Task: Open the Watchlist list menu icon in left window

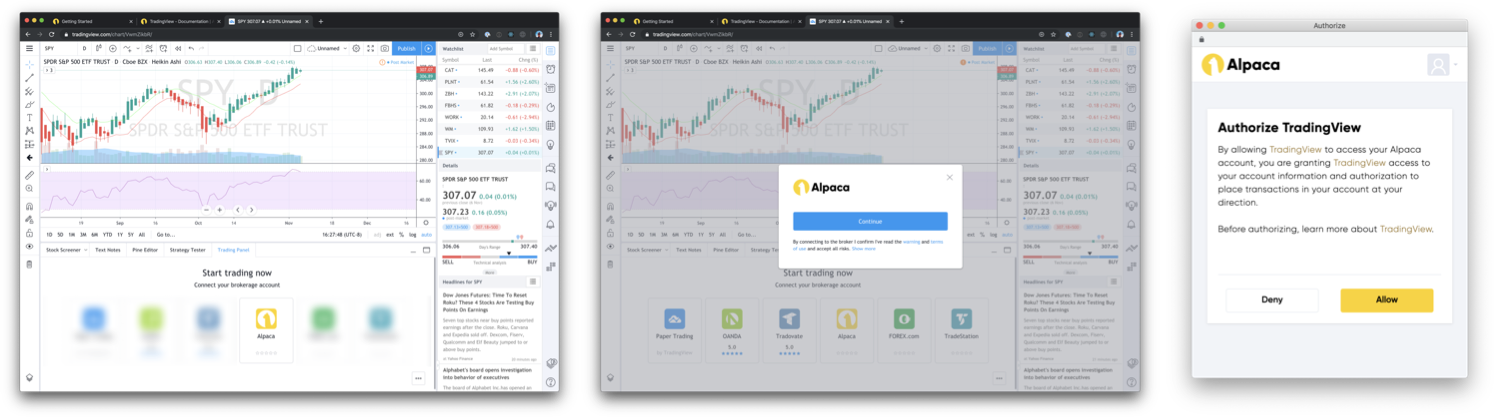Action: tap(533, 48)
